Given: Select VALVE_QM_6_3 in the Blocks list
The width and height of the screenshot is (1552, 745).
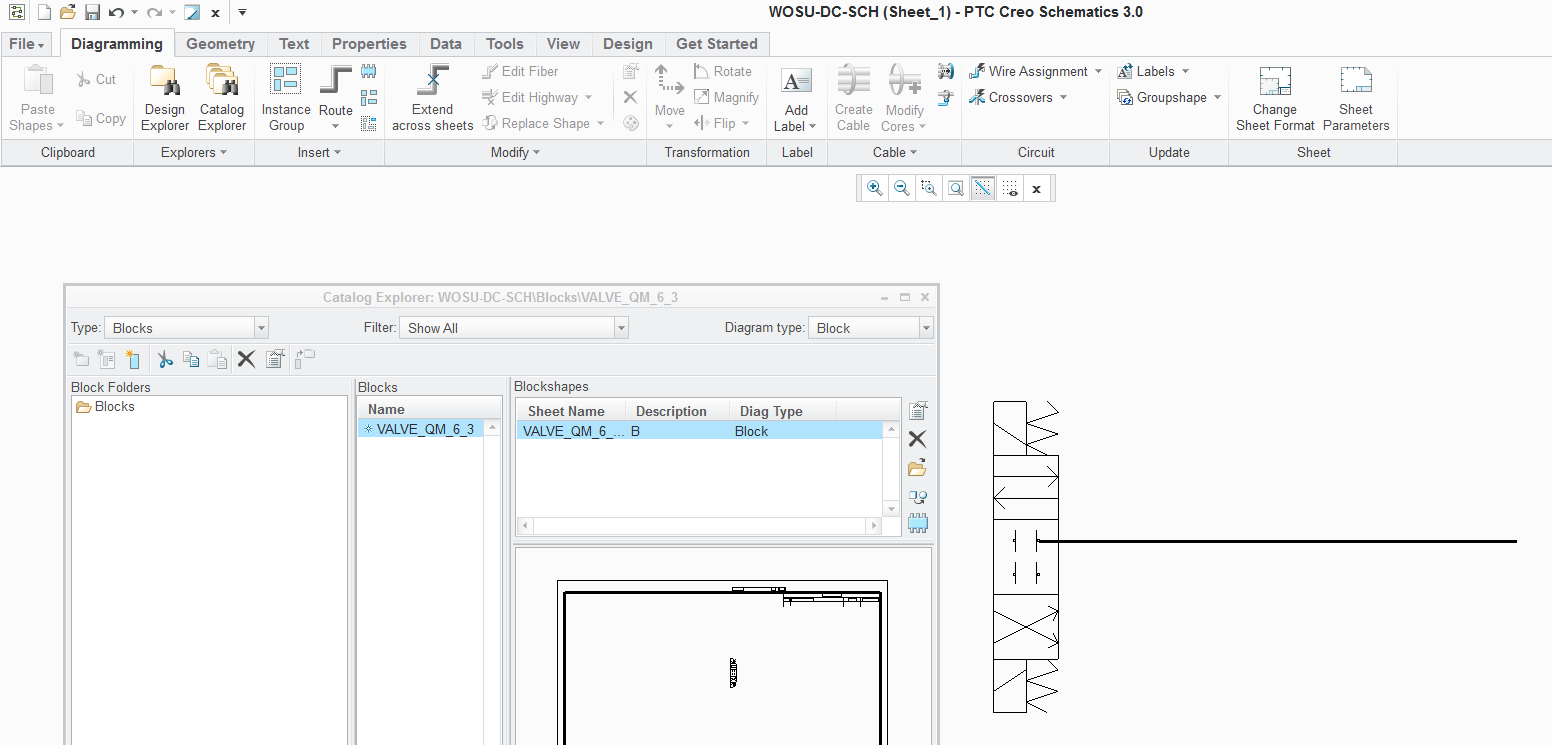Looking at the screenshot, I should [419, 429].
